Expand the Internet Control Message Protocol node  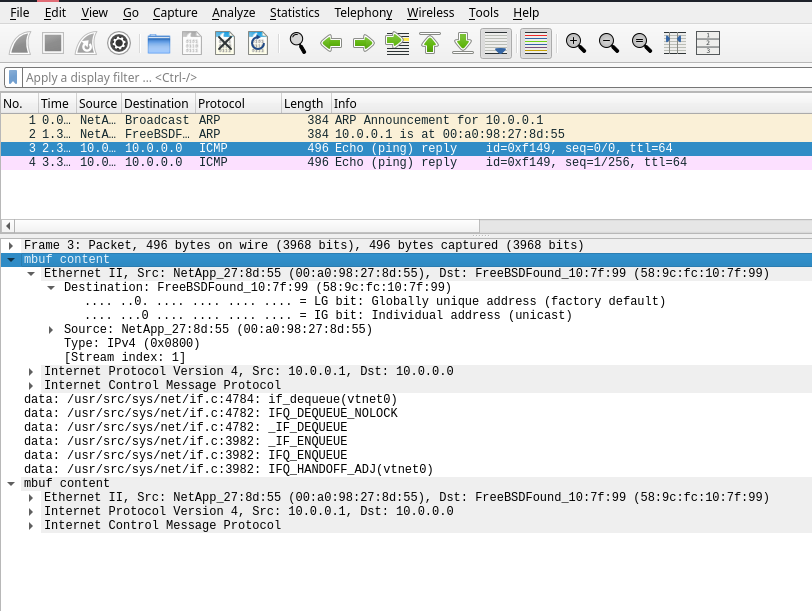(31, 385)
